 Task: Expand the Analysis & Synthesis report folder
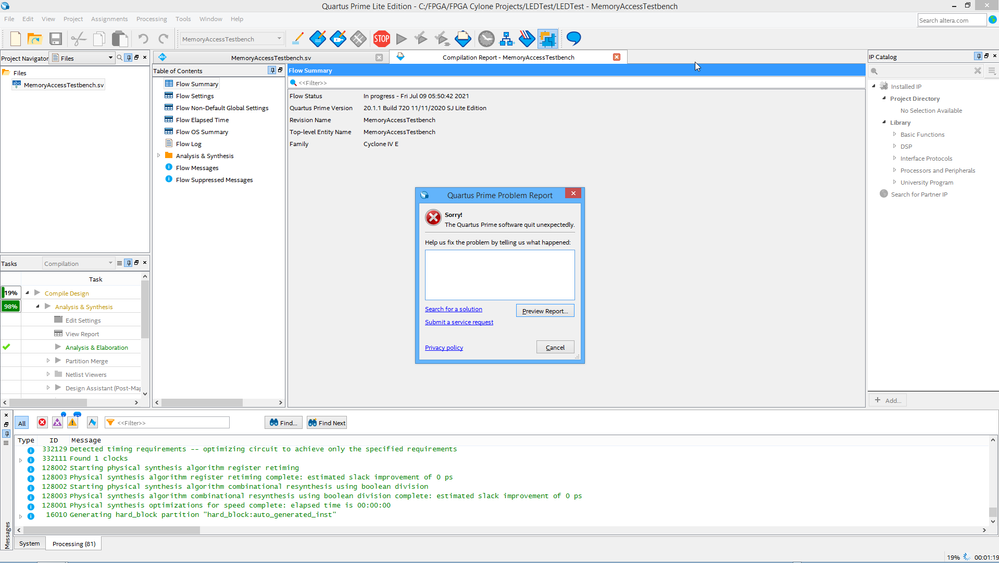coord(158,156)
